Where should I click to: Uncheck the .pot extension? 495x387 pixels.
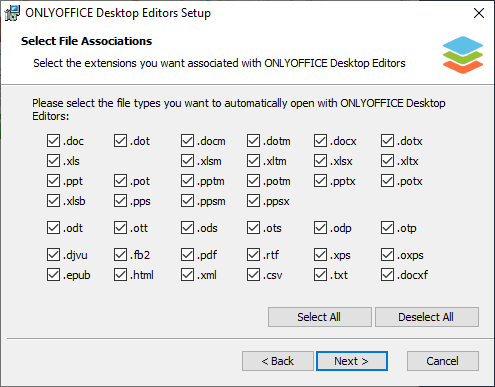[120, 181]
